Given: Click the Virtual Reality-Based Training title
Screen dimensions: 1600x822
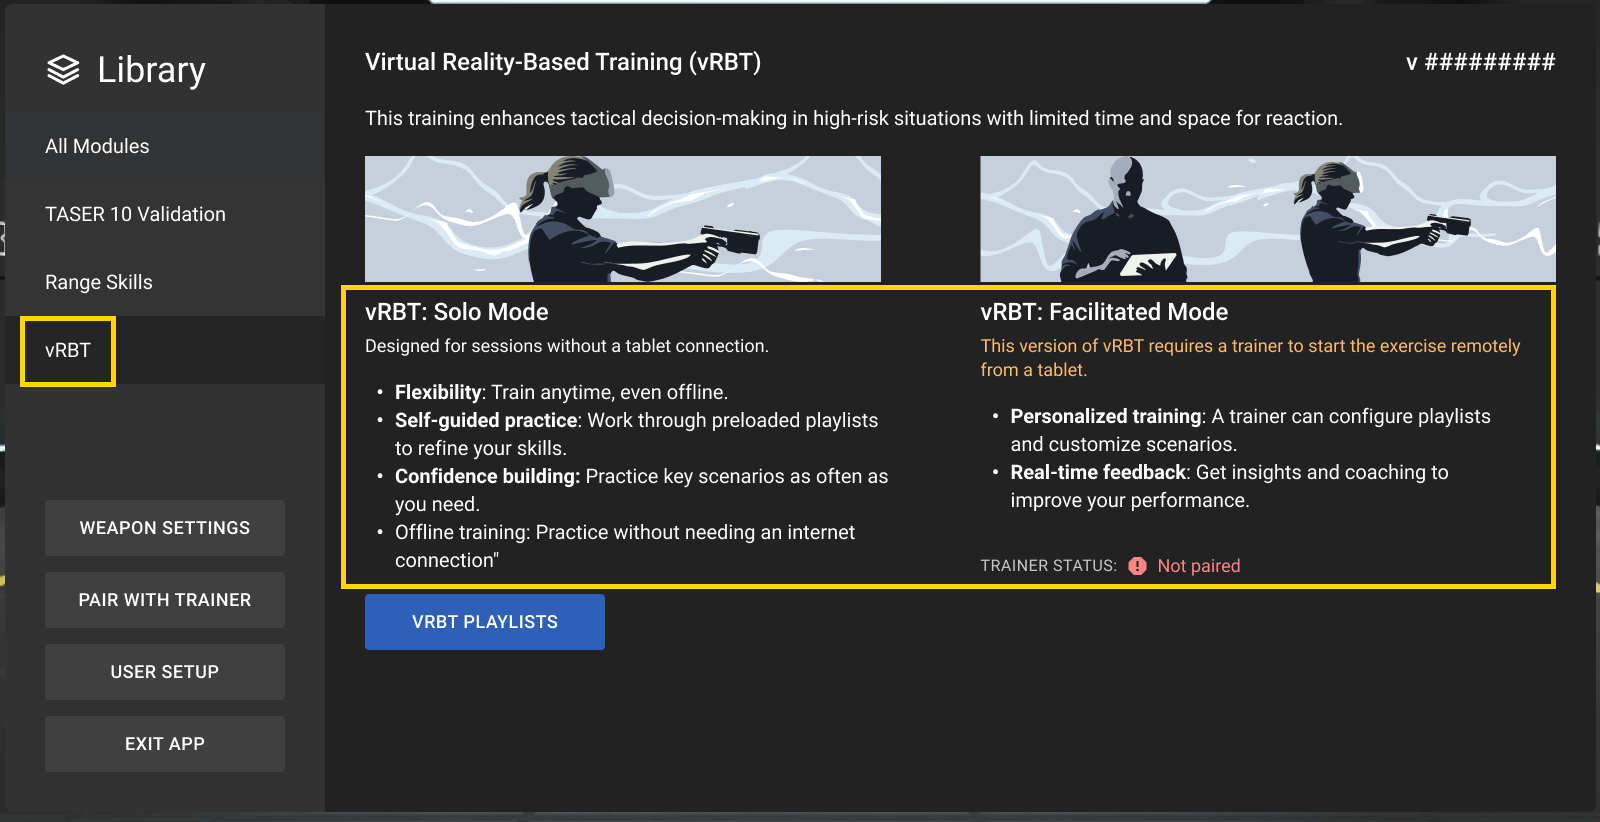Looking at the screenshot, I should pos(562,62).
